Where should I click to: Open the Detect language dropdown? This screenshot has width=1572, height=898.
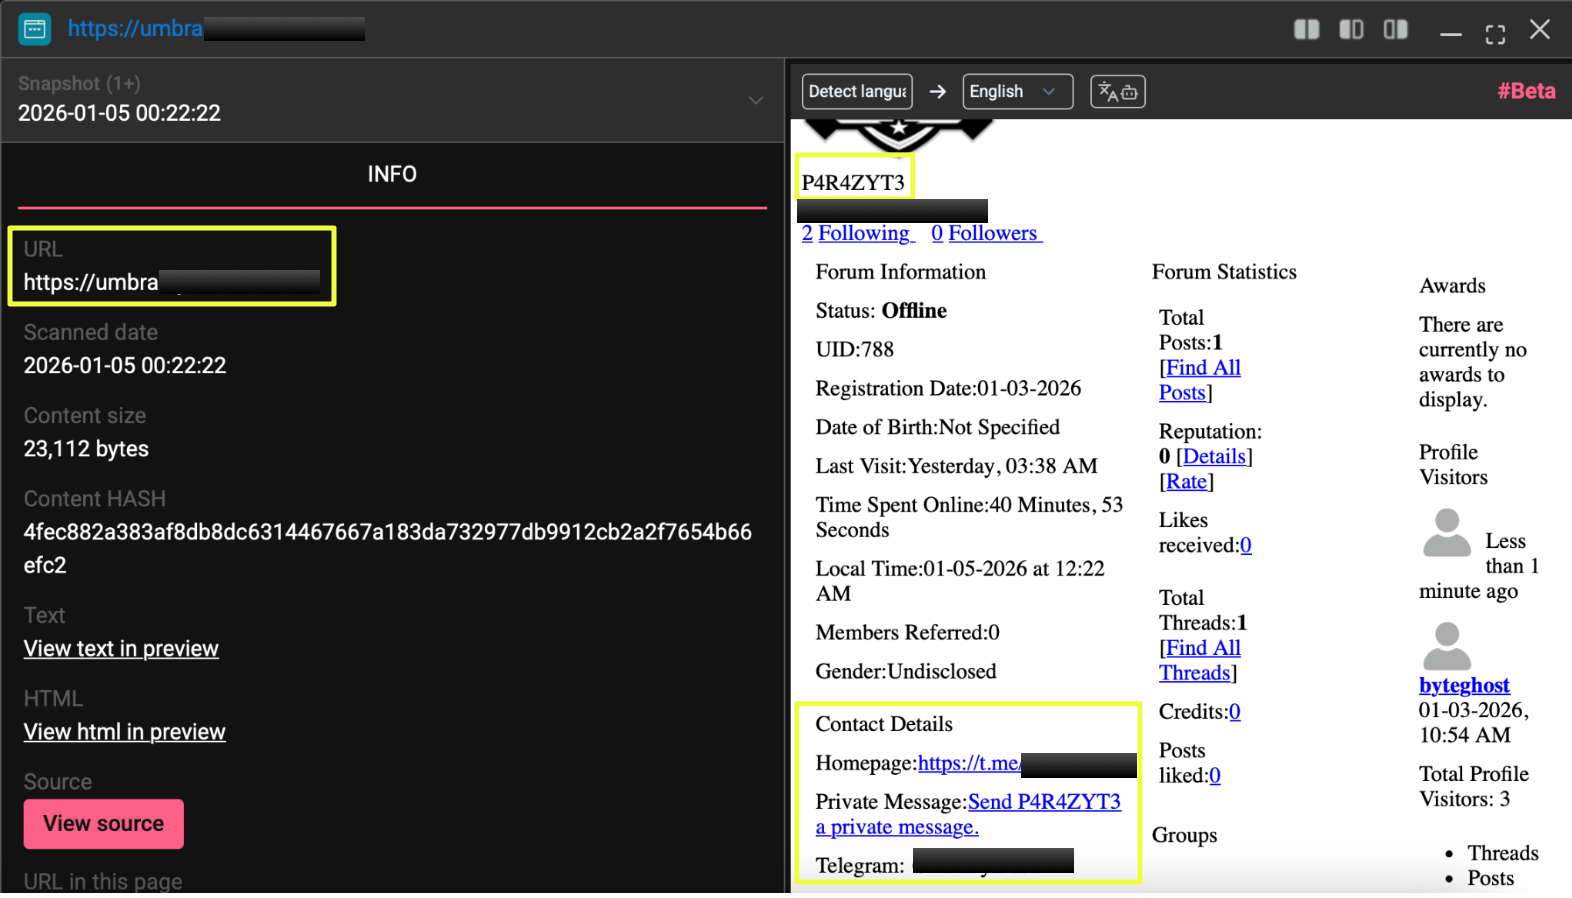tap(857, 92)
